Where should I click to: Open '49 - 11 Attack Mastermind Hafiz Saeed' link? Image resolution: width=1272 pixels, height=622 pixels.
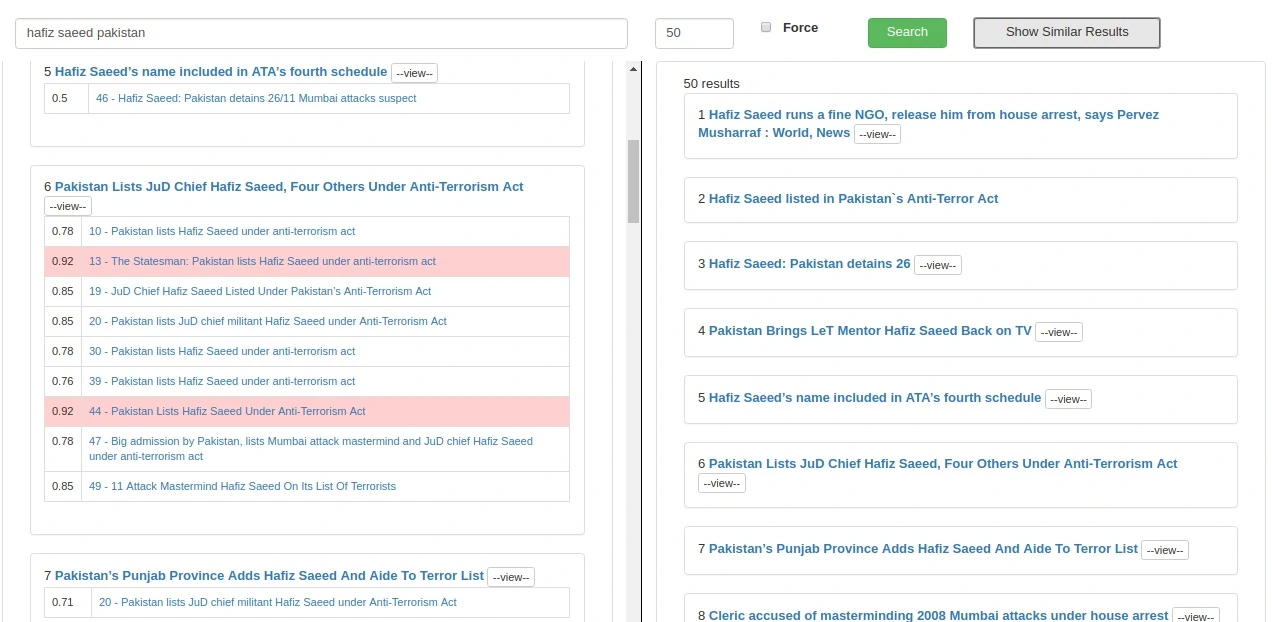(242, 486)
